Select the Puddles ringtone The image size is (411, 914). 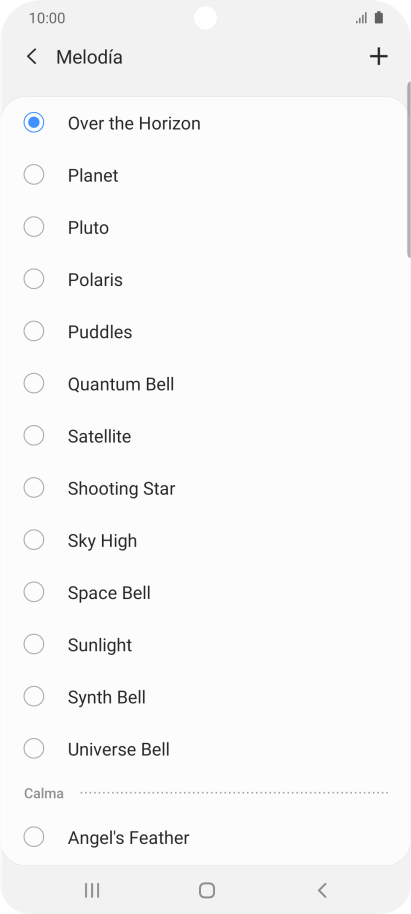(205, 332)
